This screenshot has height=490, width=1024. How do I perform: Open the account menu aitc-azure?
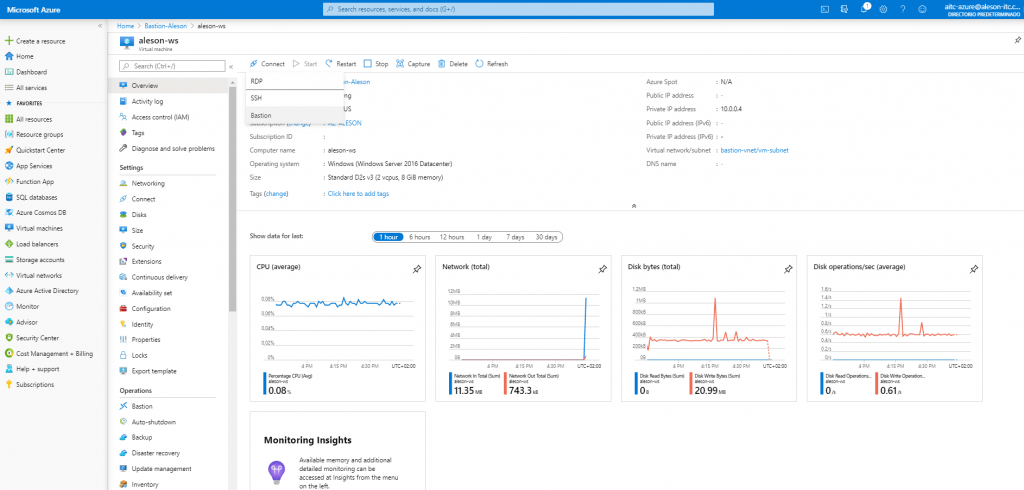(983, 9)
